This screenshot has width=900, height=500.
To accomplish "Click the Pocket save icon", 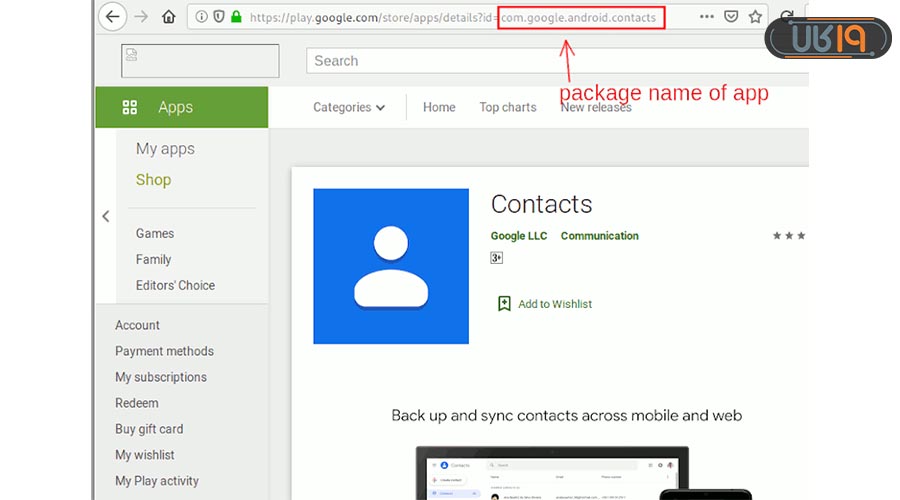I will (732, 17).
